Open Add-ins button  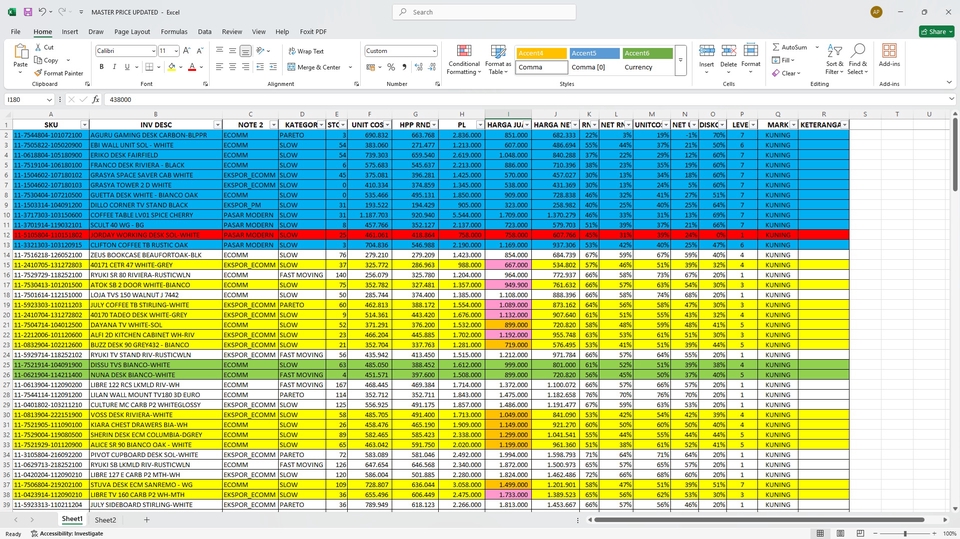(889, 56)
